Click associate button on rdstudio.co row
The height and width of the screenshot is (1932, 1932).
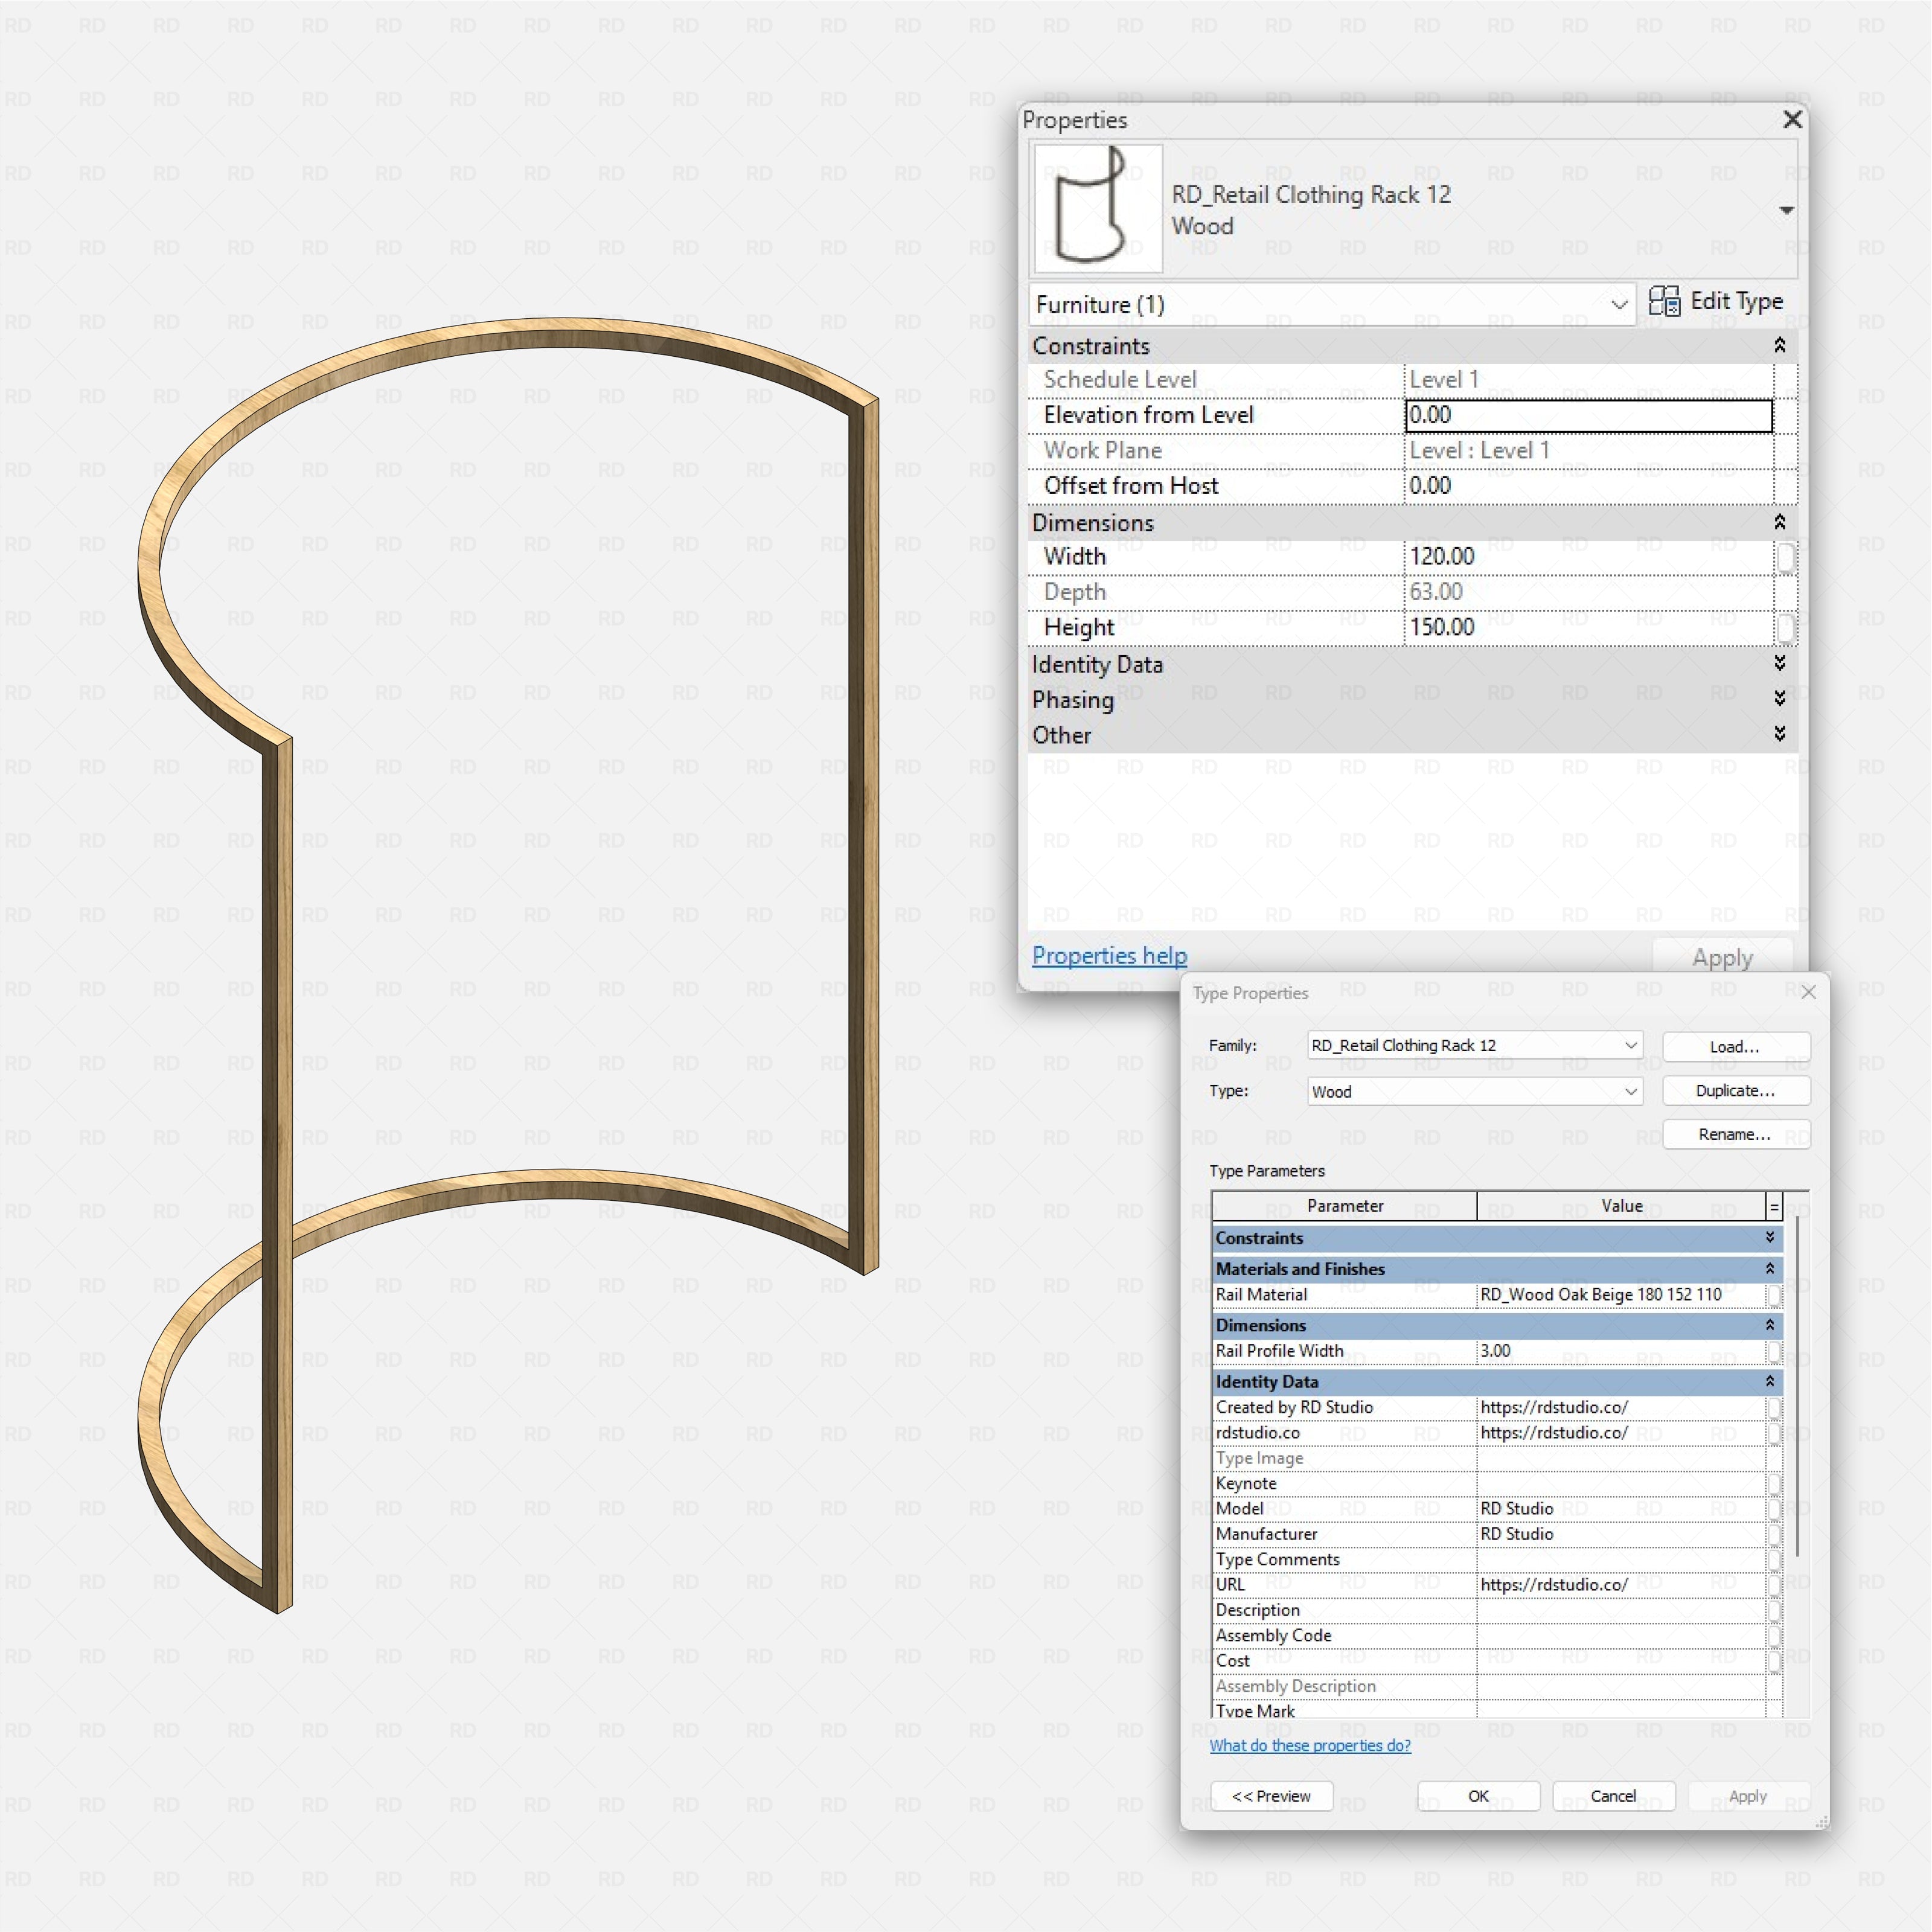click(1774, 1434)
